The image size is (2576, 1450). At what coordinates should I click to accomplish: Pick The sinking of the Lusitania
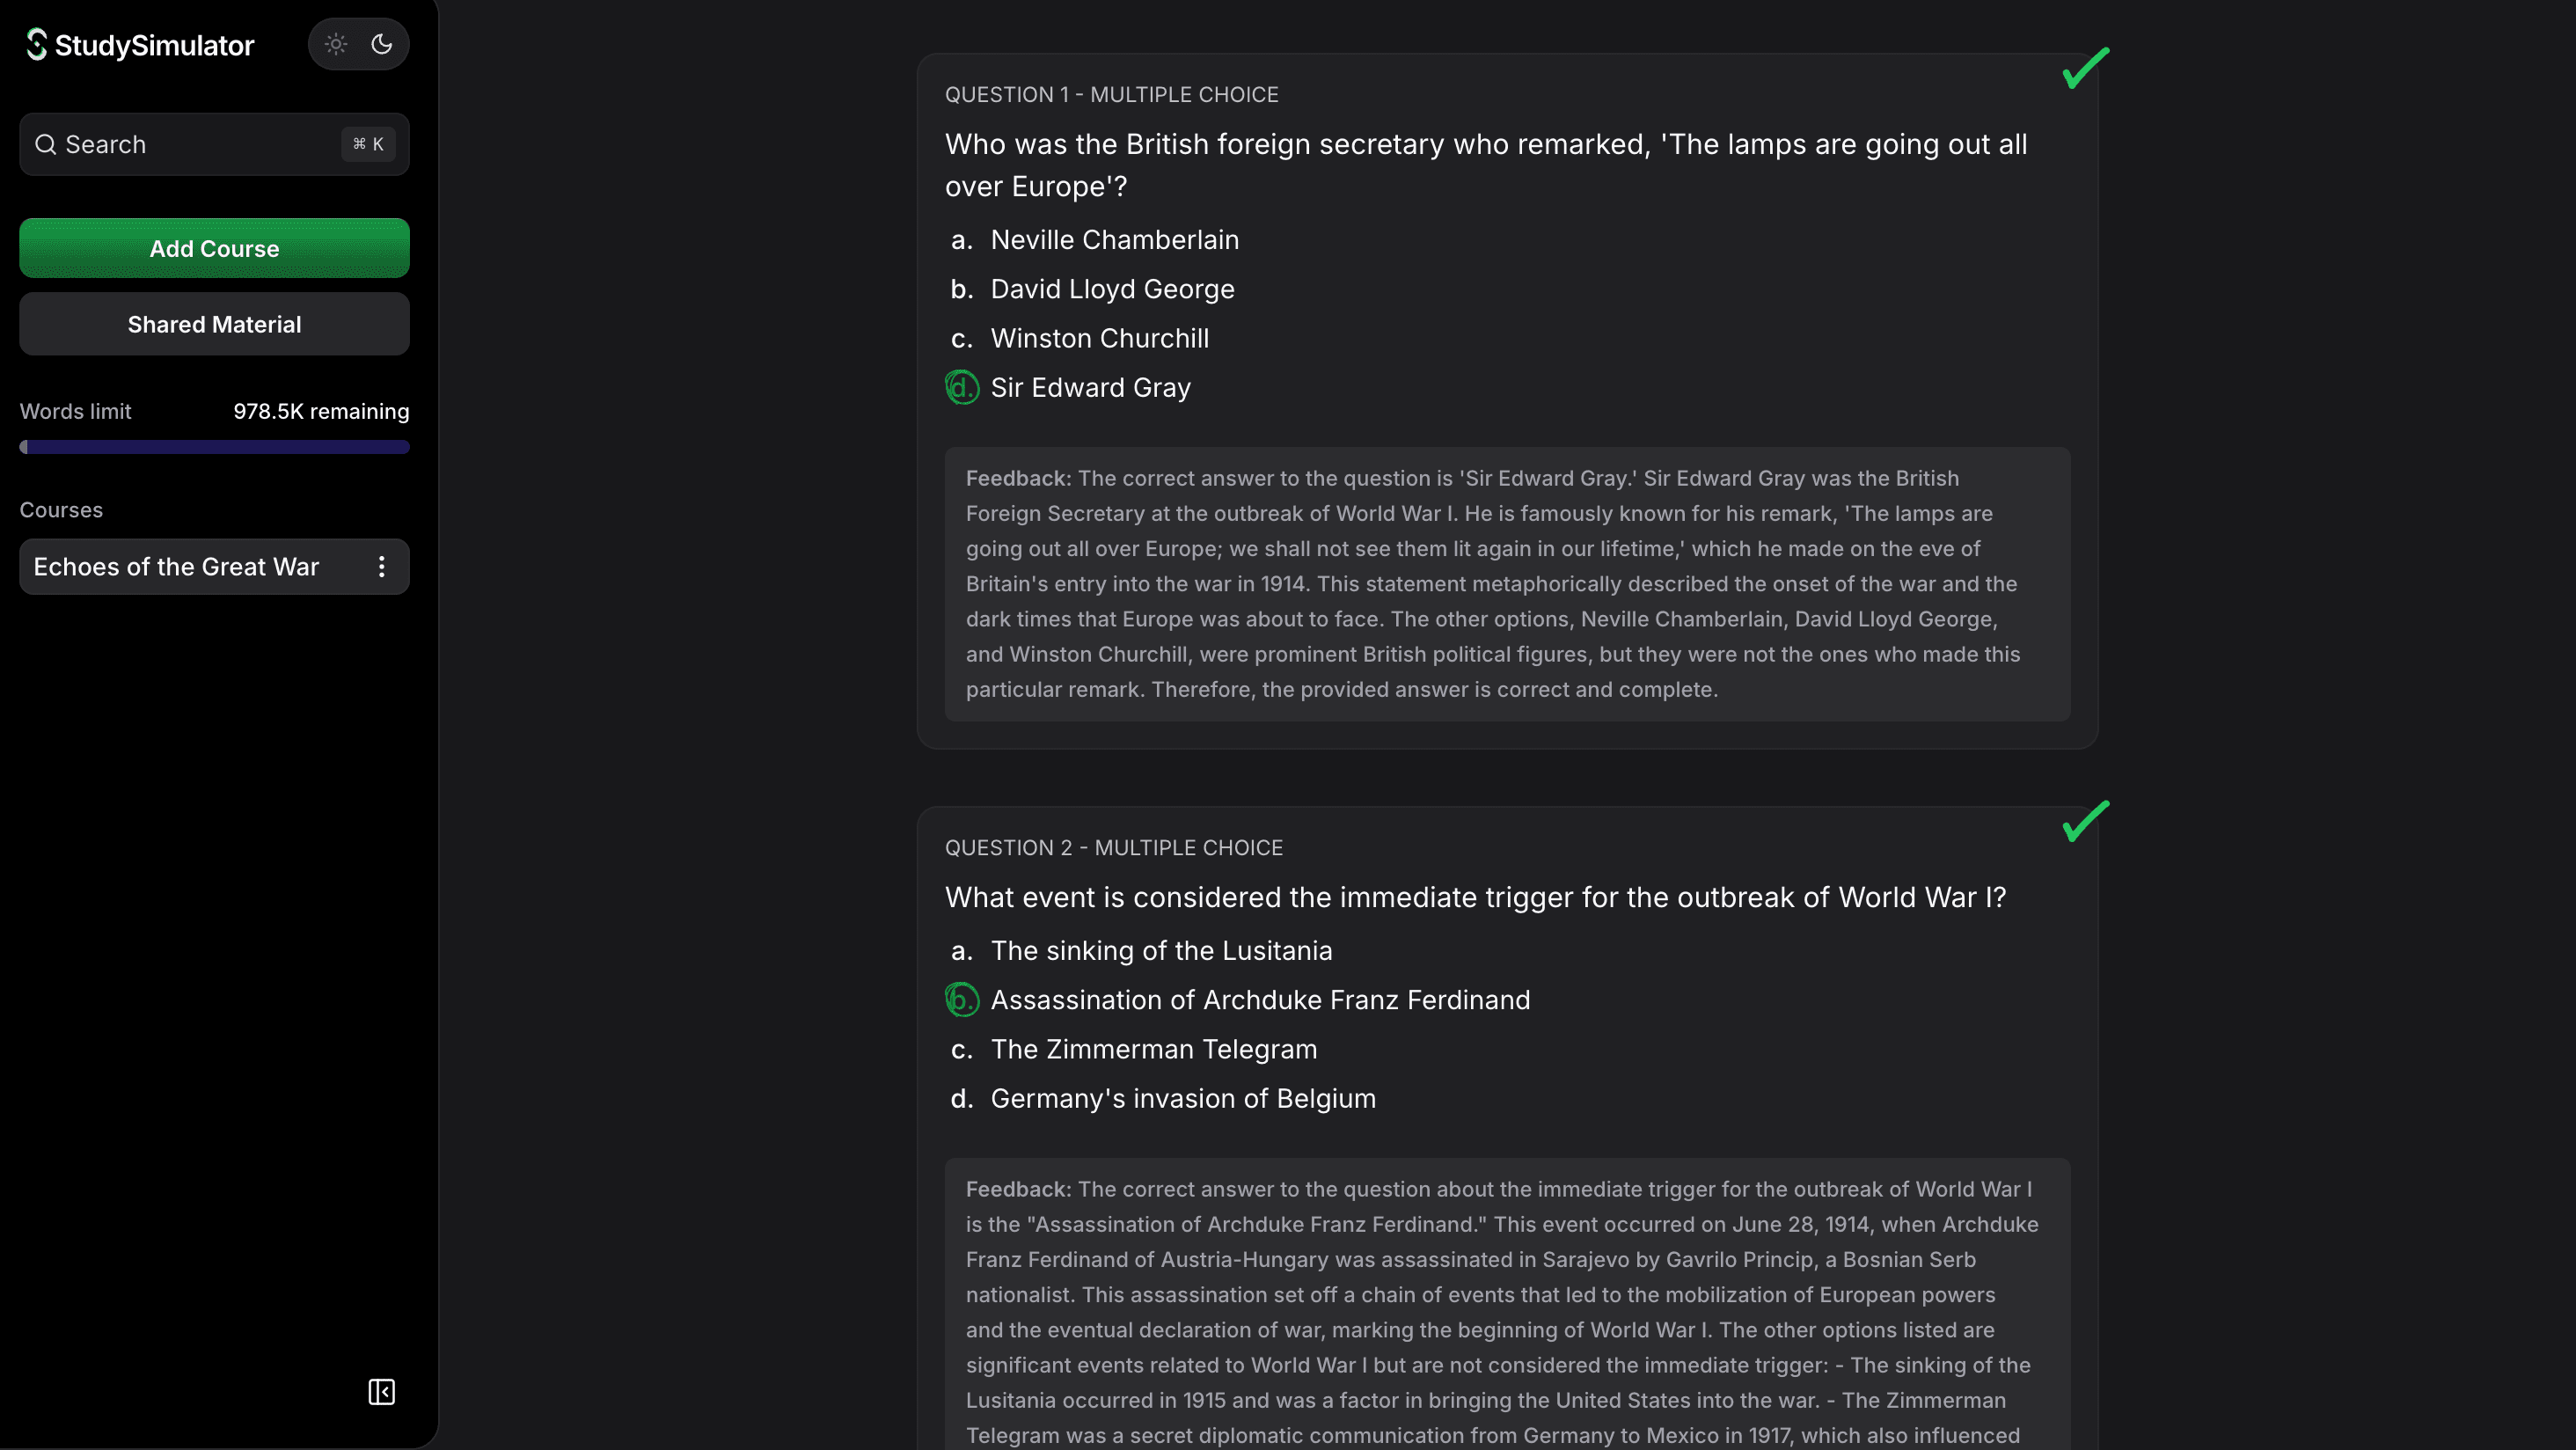[x=1161, y=950]
